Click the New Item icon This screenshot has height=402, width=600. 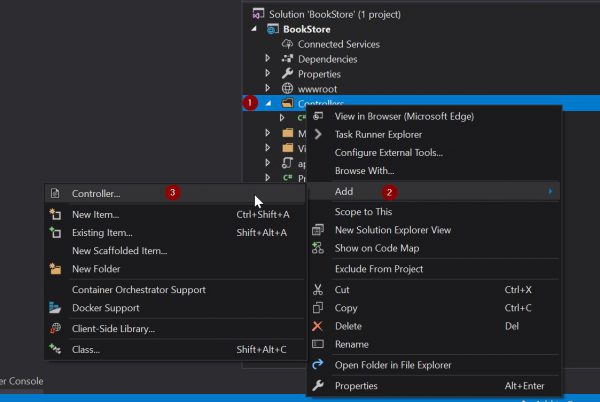click(x=56, y=214)
